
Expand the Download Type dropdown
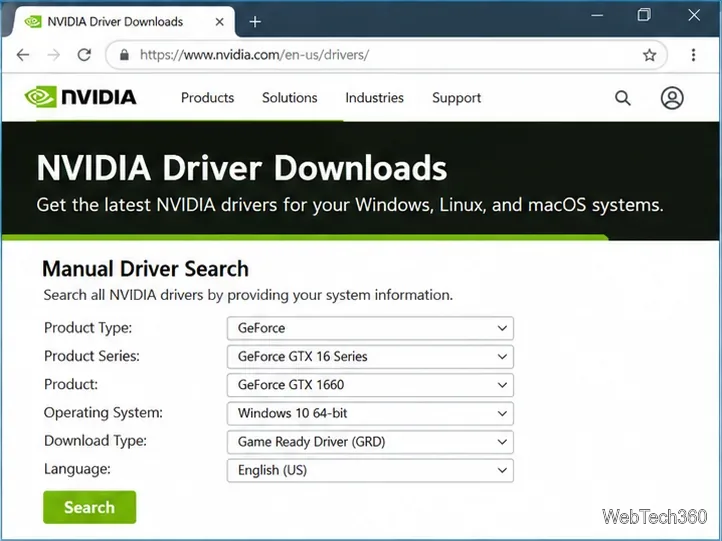[370, 442]
